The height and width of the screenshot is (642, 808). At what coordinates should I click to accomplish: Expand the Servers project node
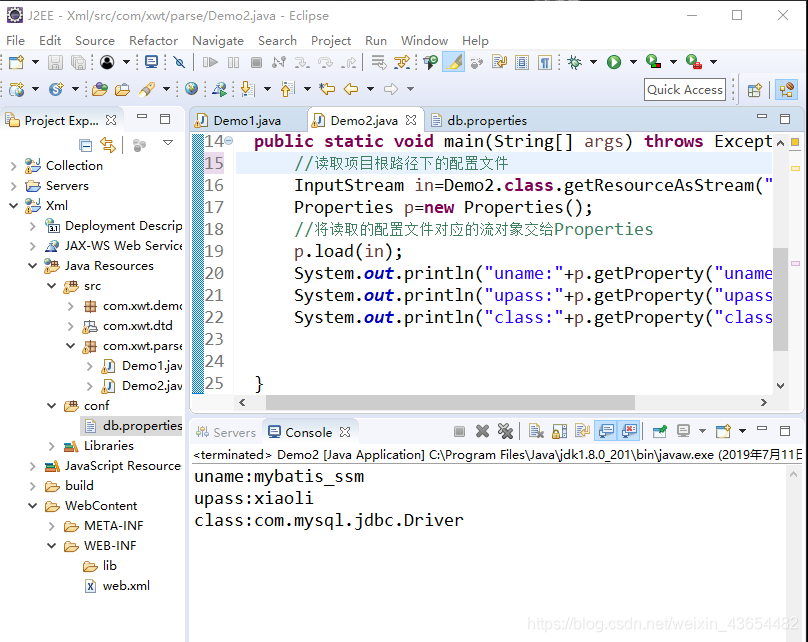14,186
